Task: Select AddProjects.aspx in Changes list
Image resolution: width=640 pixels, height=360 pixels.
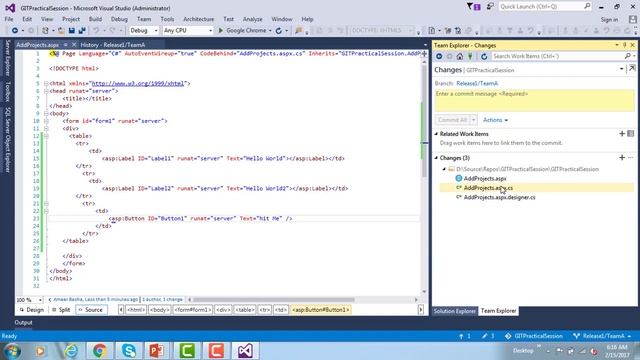Action: click(x=485, y=178)
